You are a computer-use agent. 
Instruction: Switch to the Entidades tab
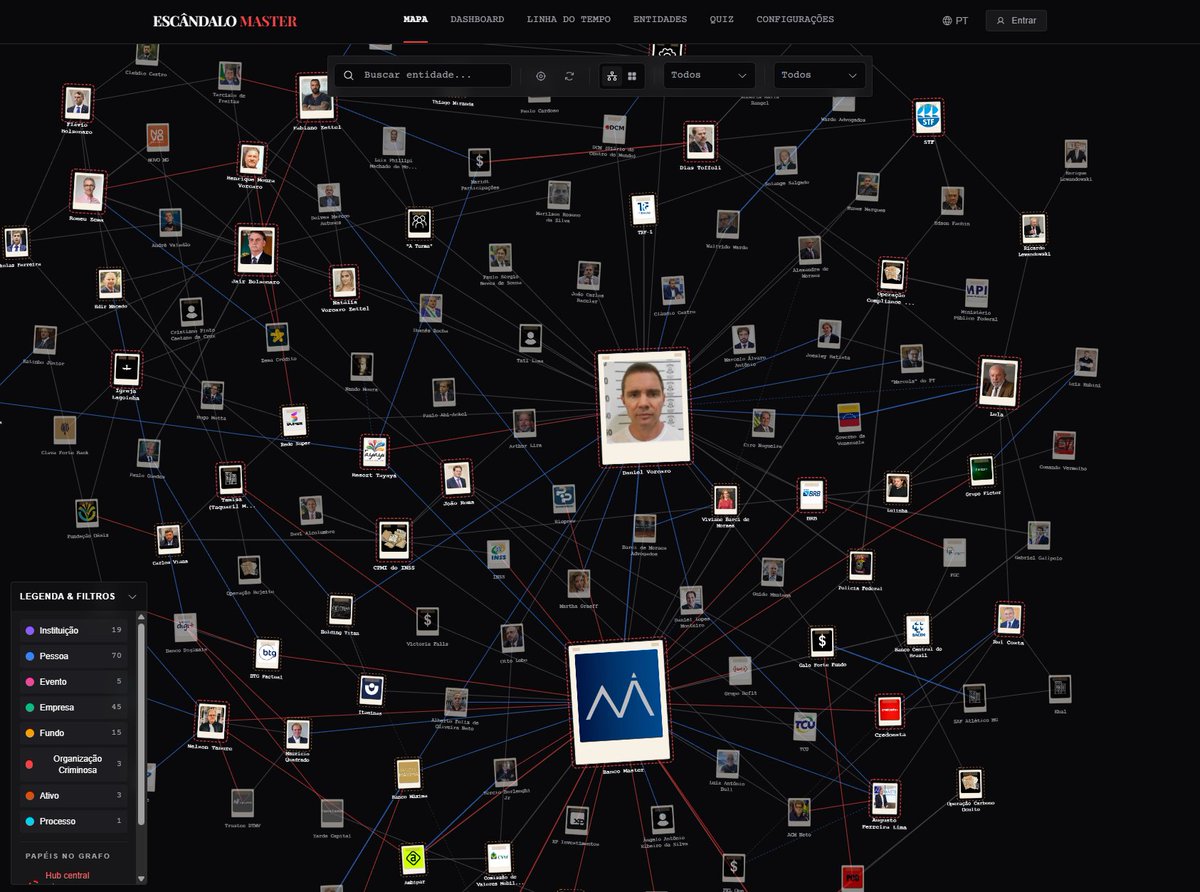tap(660, 20)
